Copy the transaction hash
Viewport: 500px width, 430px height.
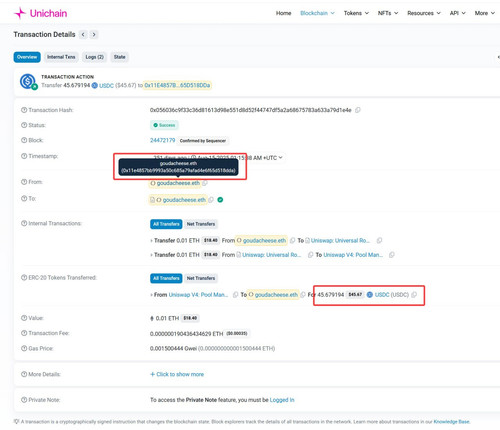click(358, 110)
